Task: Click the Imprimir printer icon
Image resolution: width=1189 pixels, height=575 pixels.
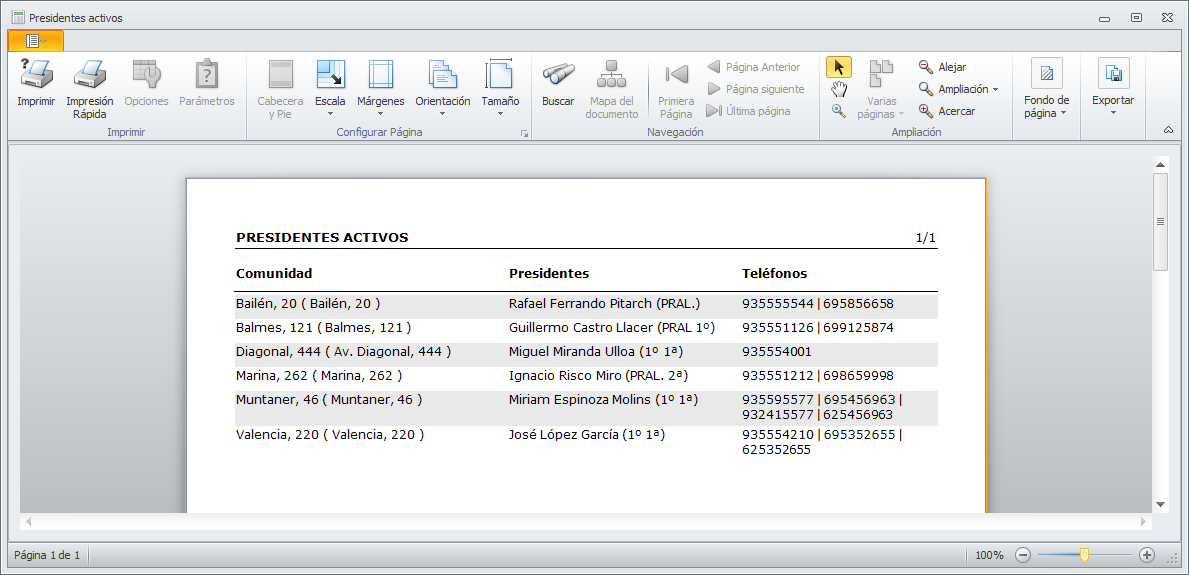Action: pyautogui.click(x=36, y=75)
